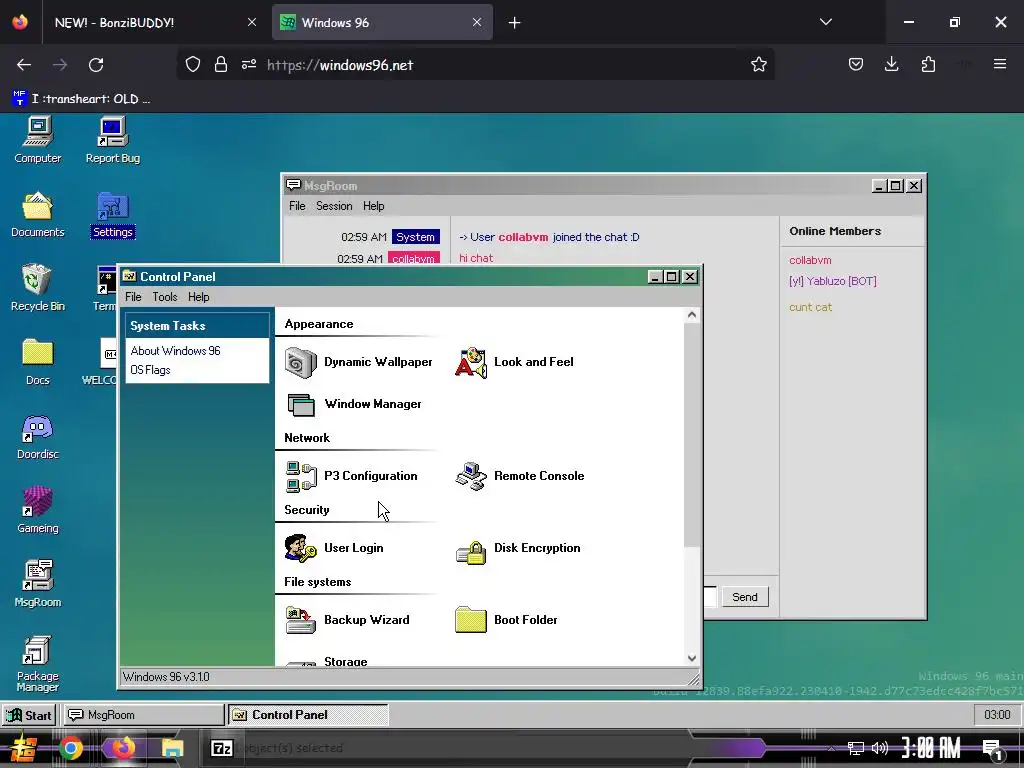Image resolution: width=1024 pixels, height=768 pixels.
Task: Click the Control Panel scrollbar thumb
Action: pyautogui.click(x=692, y=435)
